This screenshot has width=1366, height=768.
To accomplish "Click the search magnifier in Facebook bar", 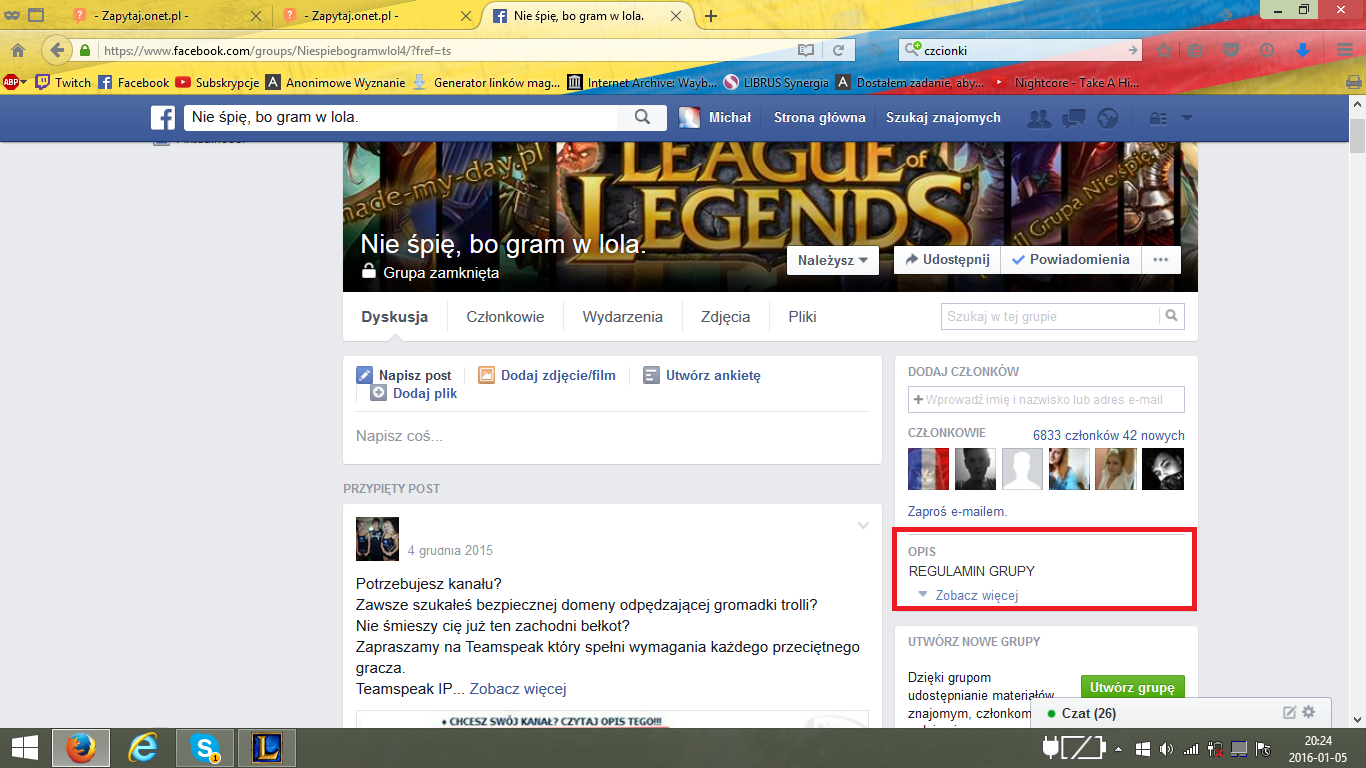I will (x=643, y=118).
